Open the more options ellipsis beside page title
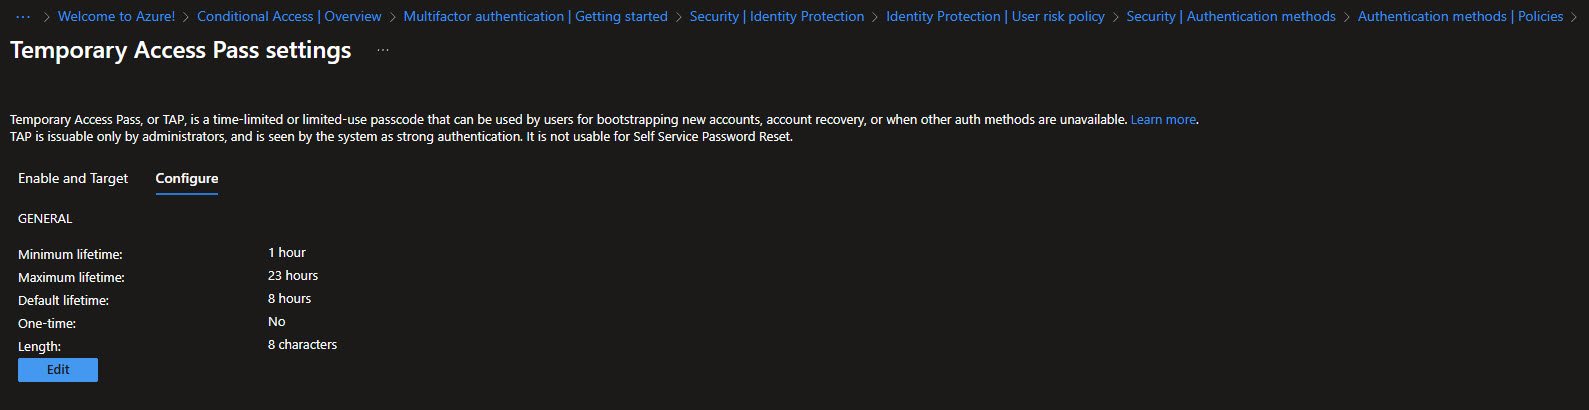Image resolution: width=1589 pixels, height=410 pixels. point(383,50)
